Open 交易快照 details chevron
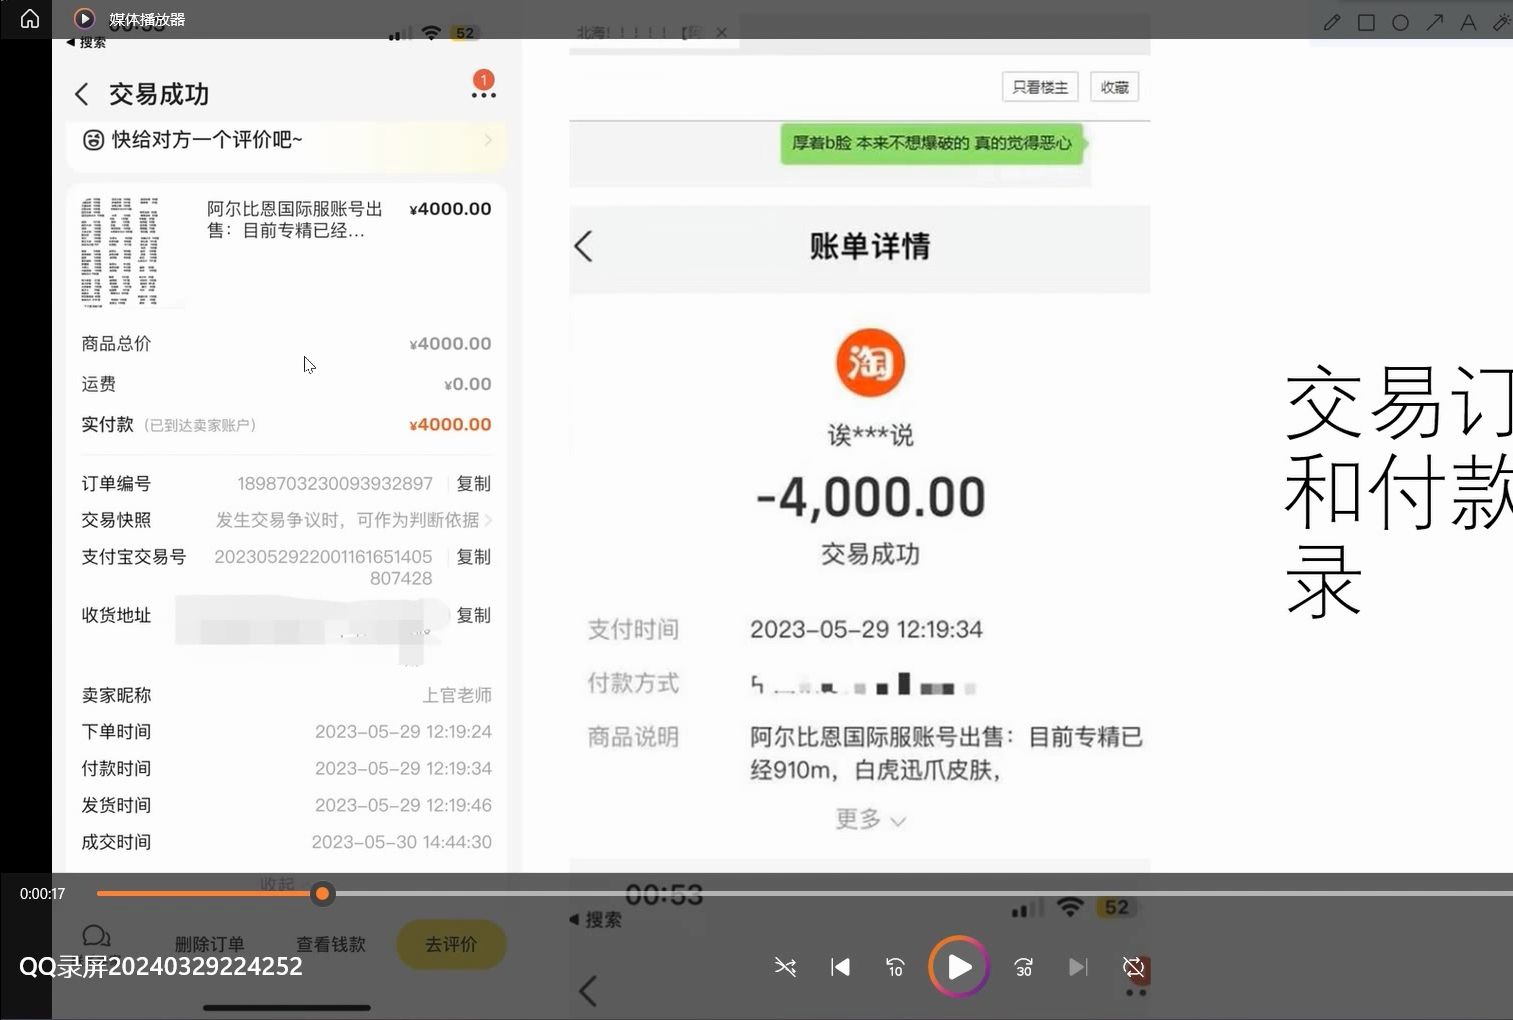 click(488, 520)
